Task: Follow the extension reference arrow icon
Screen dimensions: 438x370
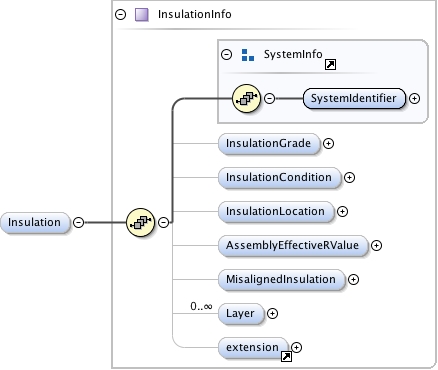Action: point(287,356)
